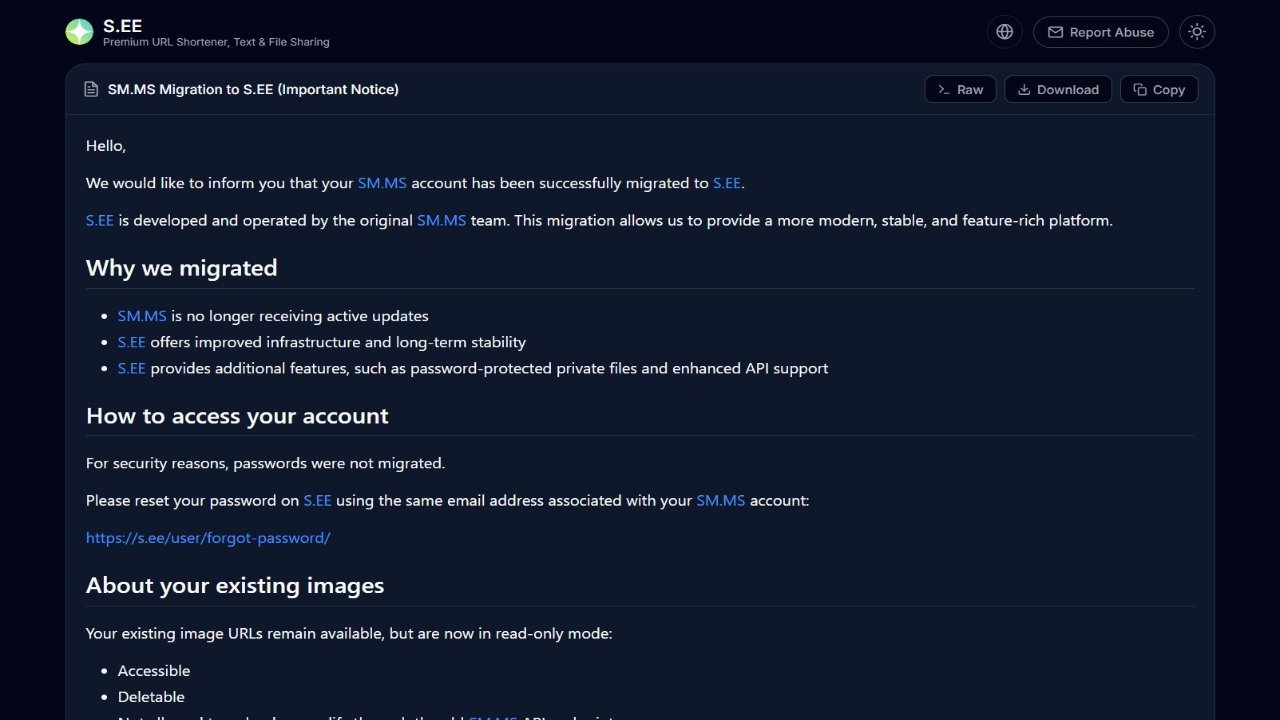Open SM.MS link before 'account:' in reset line
This screenshot has width=1280, height=720.
coord(721,500)
